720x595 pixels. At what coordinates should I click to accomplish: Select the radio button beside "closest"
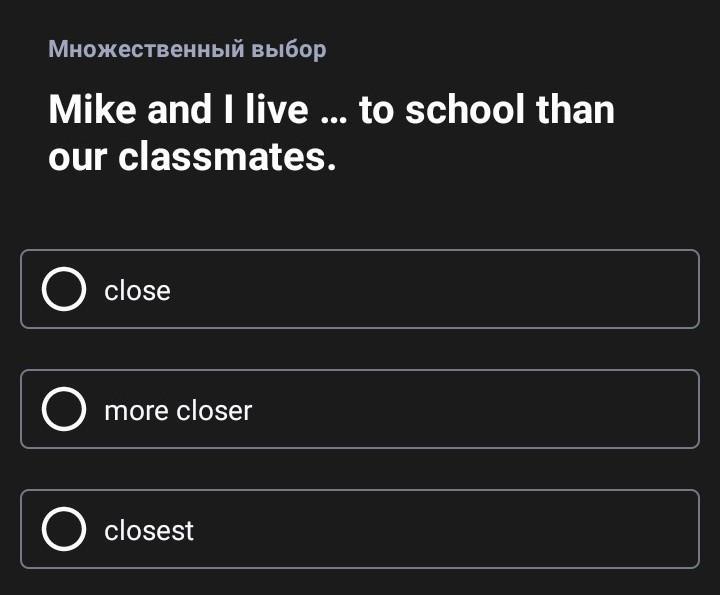(64, 530)
